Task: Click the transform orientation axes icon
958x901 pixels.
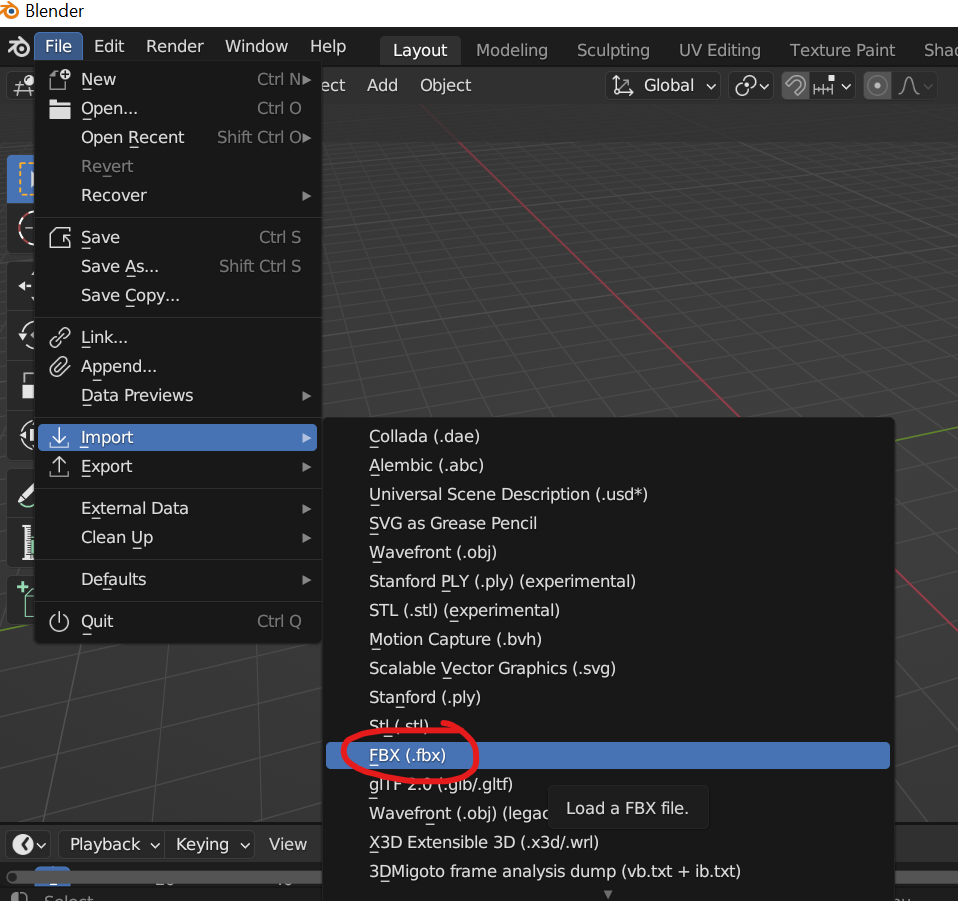Action: click(623, 86)
